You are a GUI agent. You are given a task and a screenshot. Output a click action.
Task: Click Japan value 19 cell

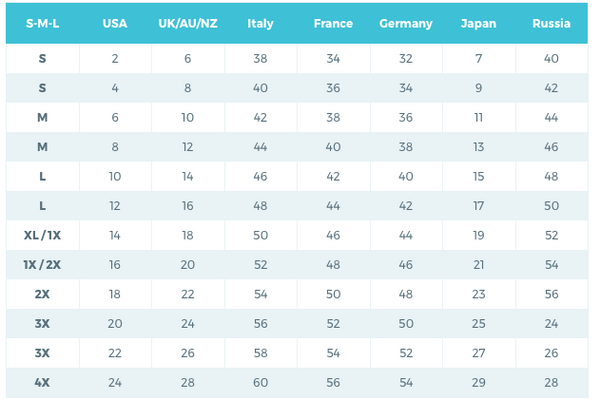click(478, 236)
